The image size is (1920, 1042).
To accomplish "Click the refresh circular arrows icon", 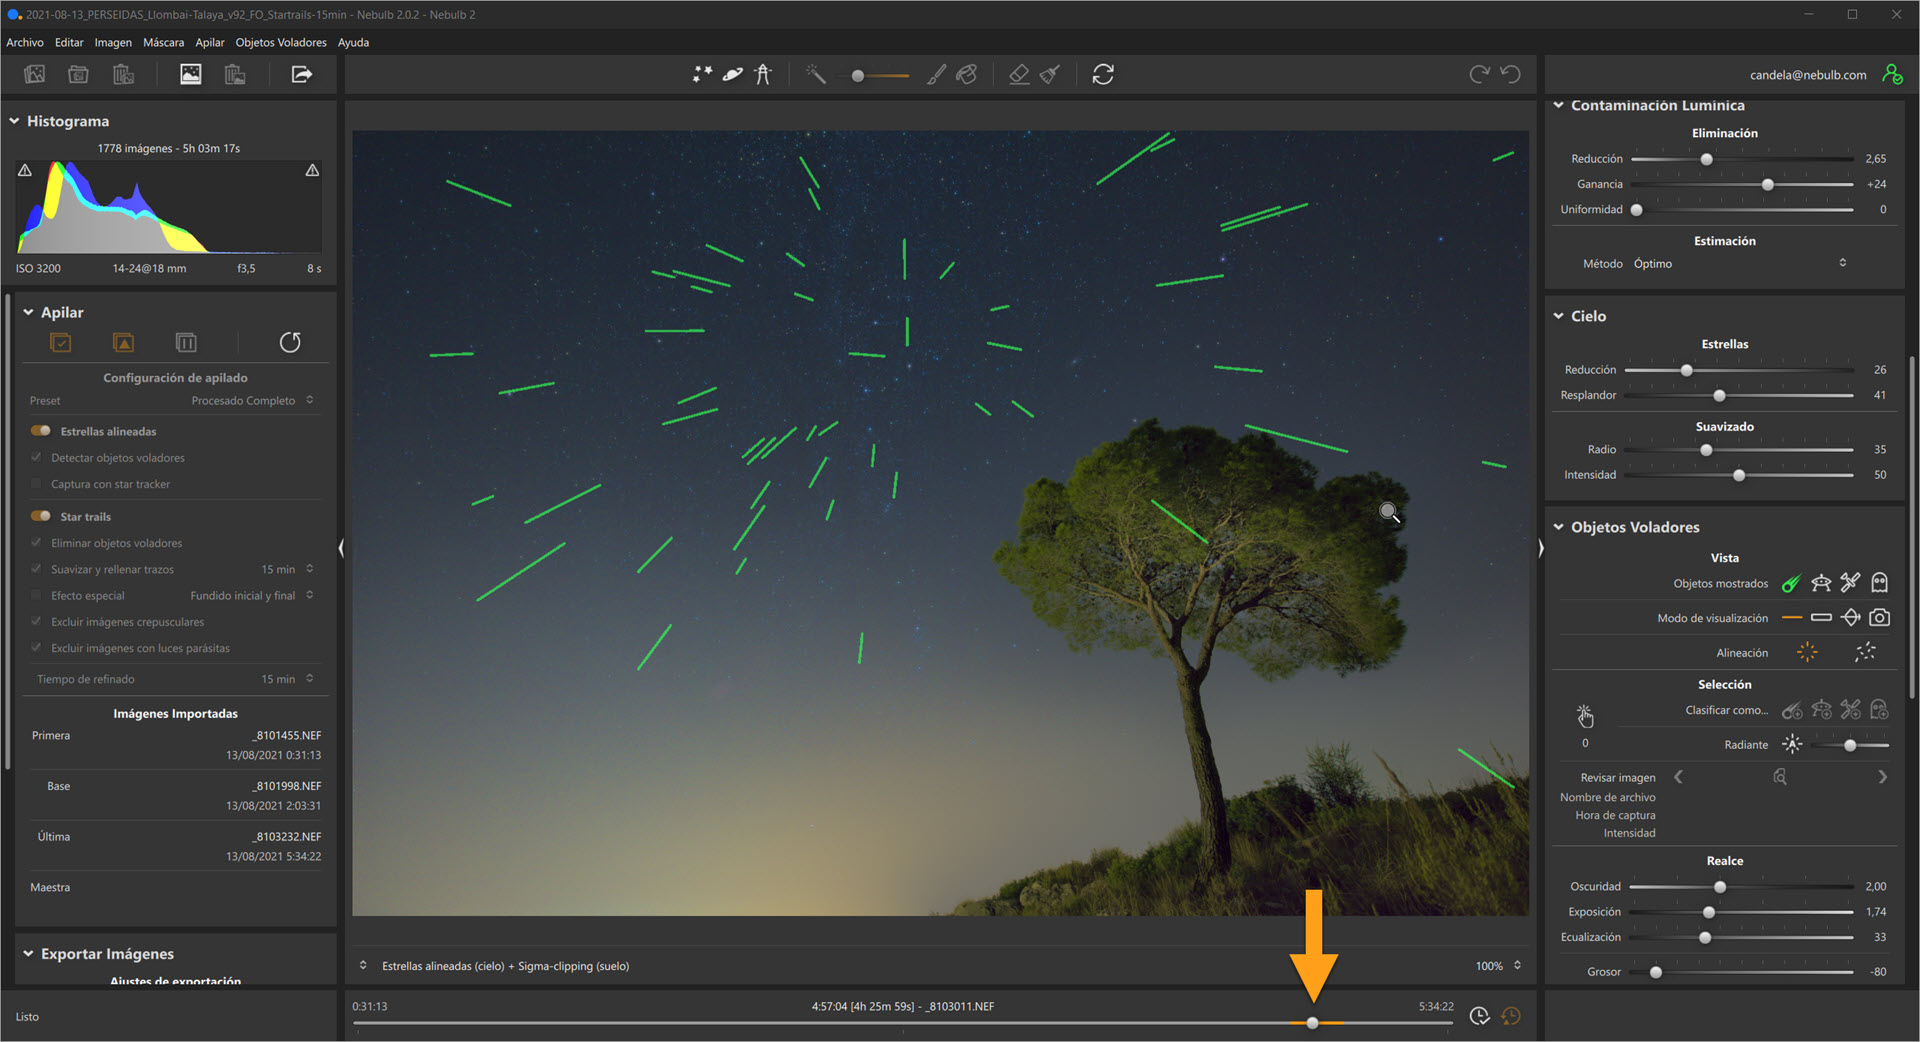I will click(1103, 74).
